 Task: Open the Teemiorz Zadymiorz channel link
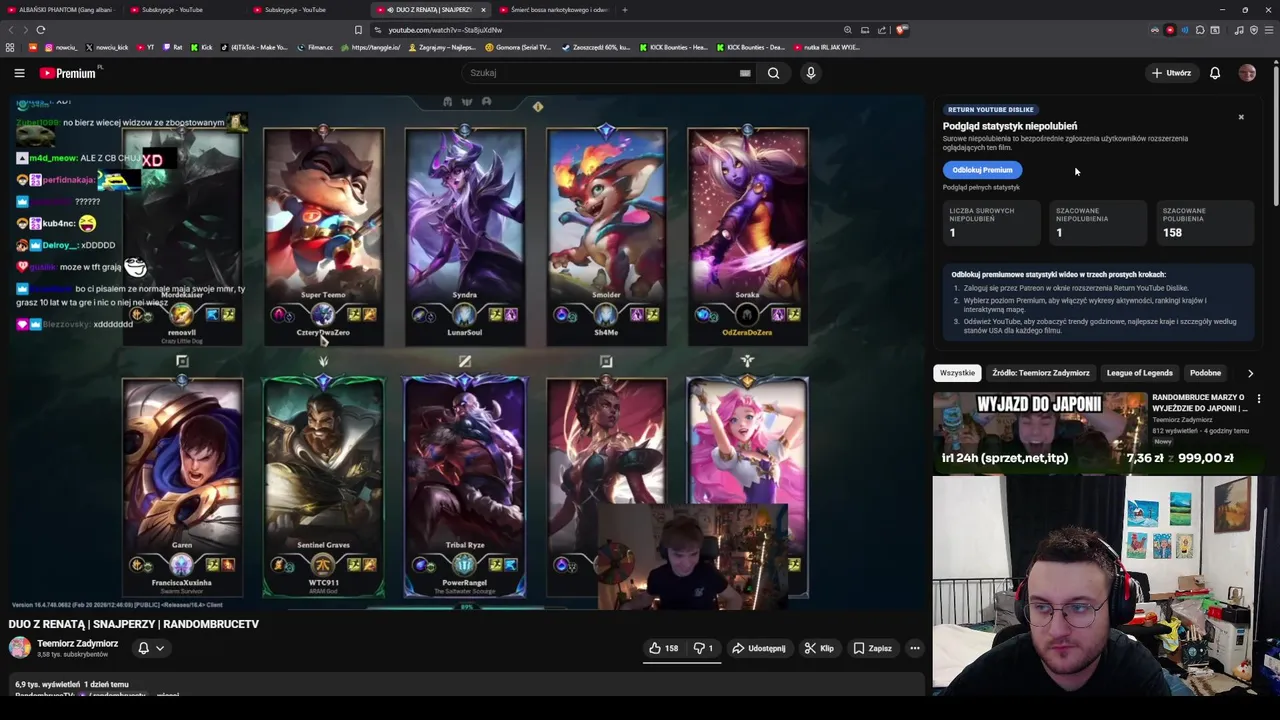(77, 643)
